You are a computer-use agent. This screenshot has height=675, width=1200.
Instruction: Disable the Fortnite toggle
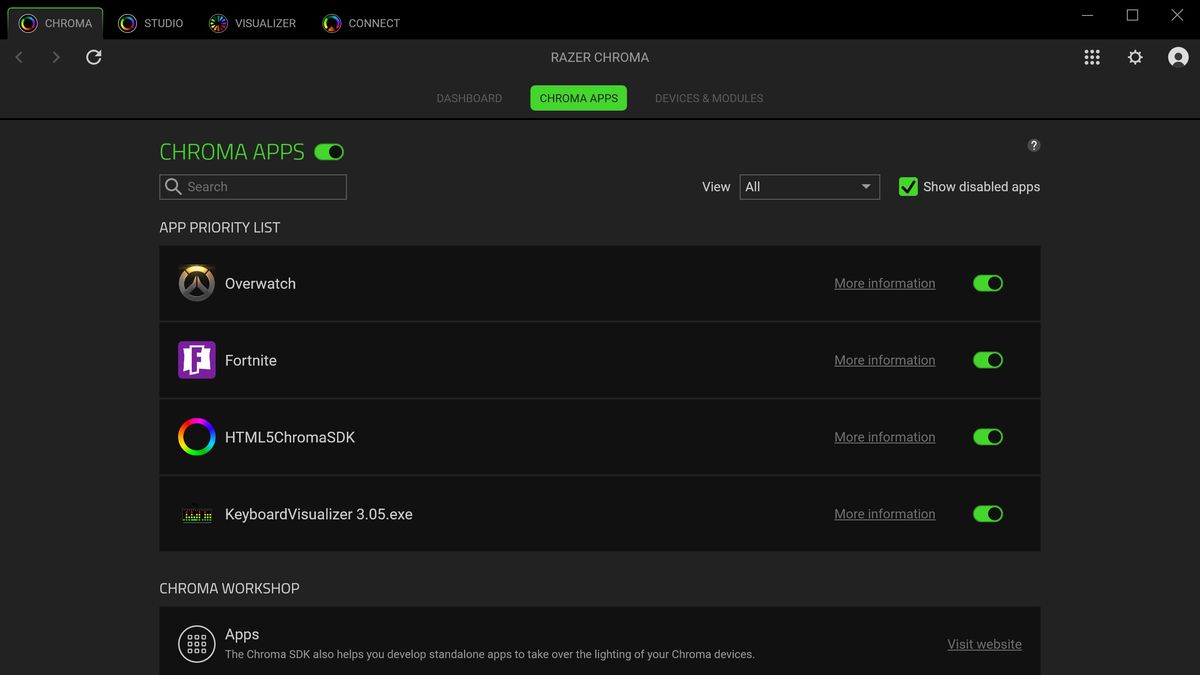coord(987,360)
